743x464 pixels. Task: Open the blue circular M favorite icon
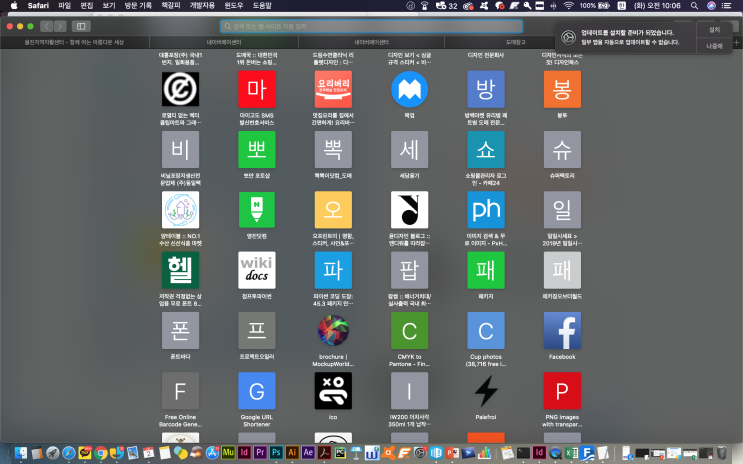pyautogui.click(x=409, y=89)
